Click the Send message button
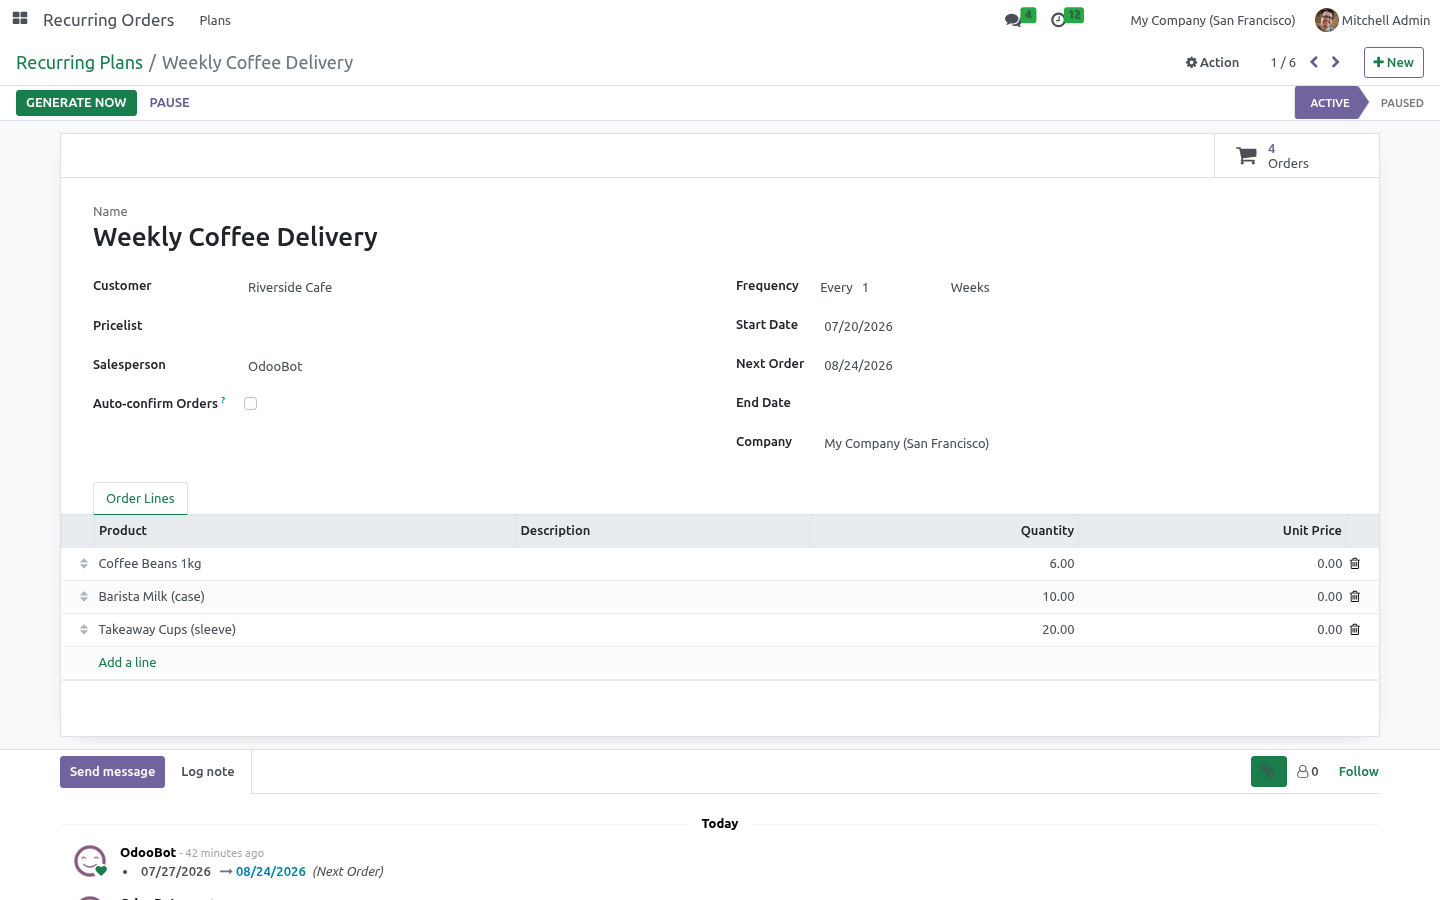Viewport: 1440px width, 900px height. (x=112, y=771)
